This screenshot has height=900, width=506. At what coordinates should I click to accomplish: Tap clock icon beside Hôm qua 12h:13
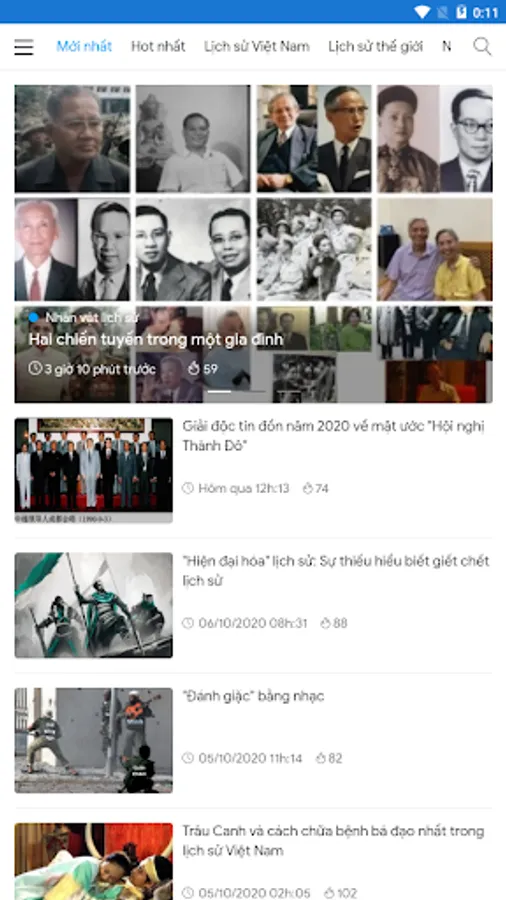click(x=188, y=488)
